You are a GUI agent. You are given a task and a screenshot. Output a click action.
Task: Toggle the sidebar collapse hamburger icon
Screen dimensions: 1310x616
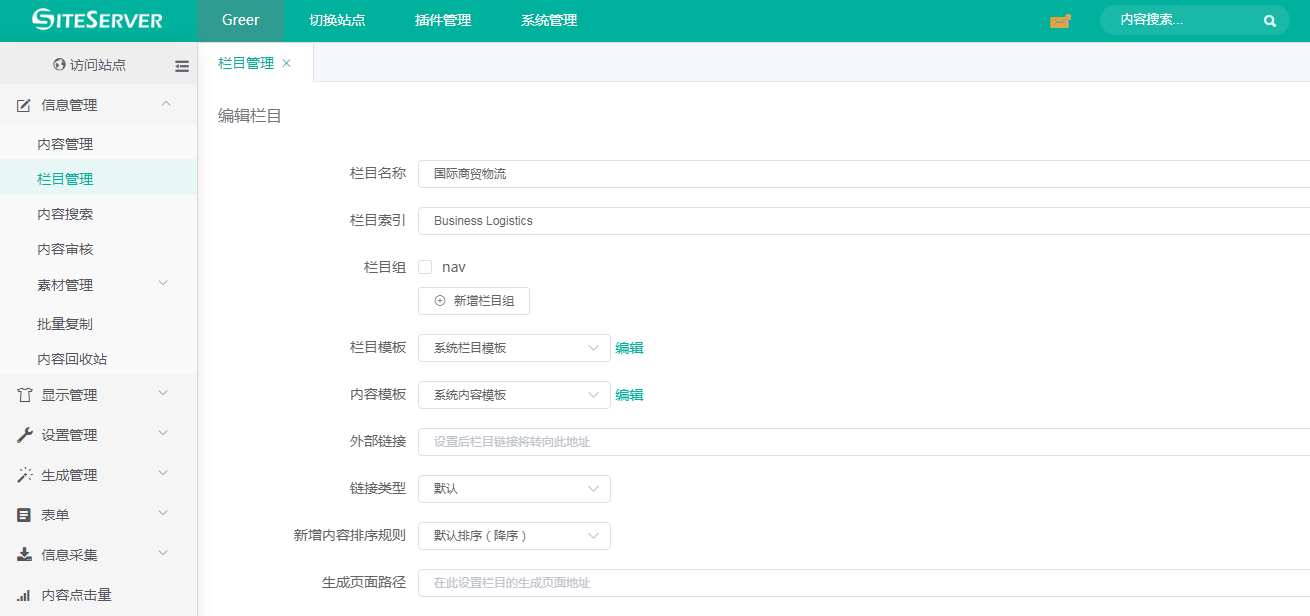tap(182, 66)
